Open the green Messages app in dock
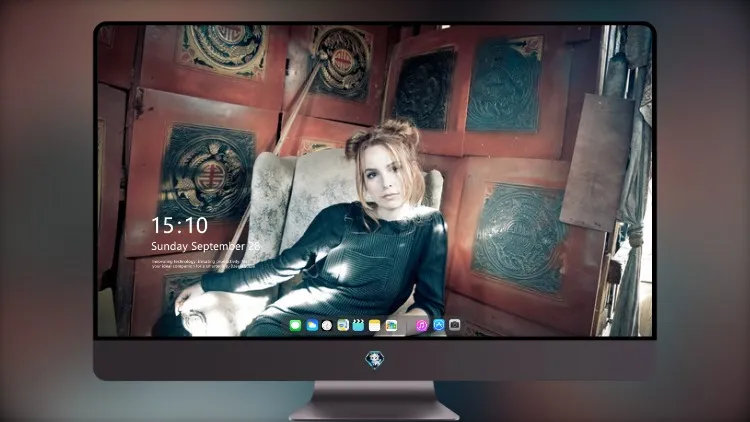 tap(295, 325)
